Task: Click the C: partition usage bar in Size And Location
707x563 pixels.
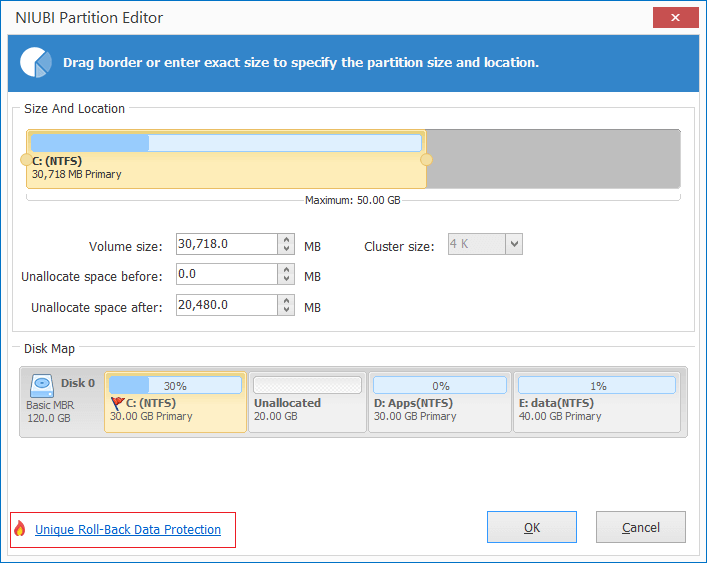Action: 226,143
